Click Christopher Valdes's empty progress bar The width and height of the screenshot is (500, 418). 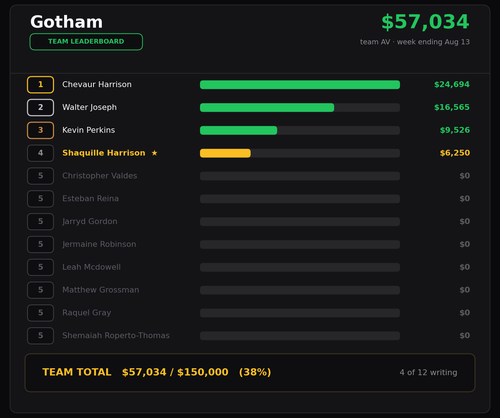click(x=300, y=176)
